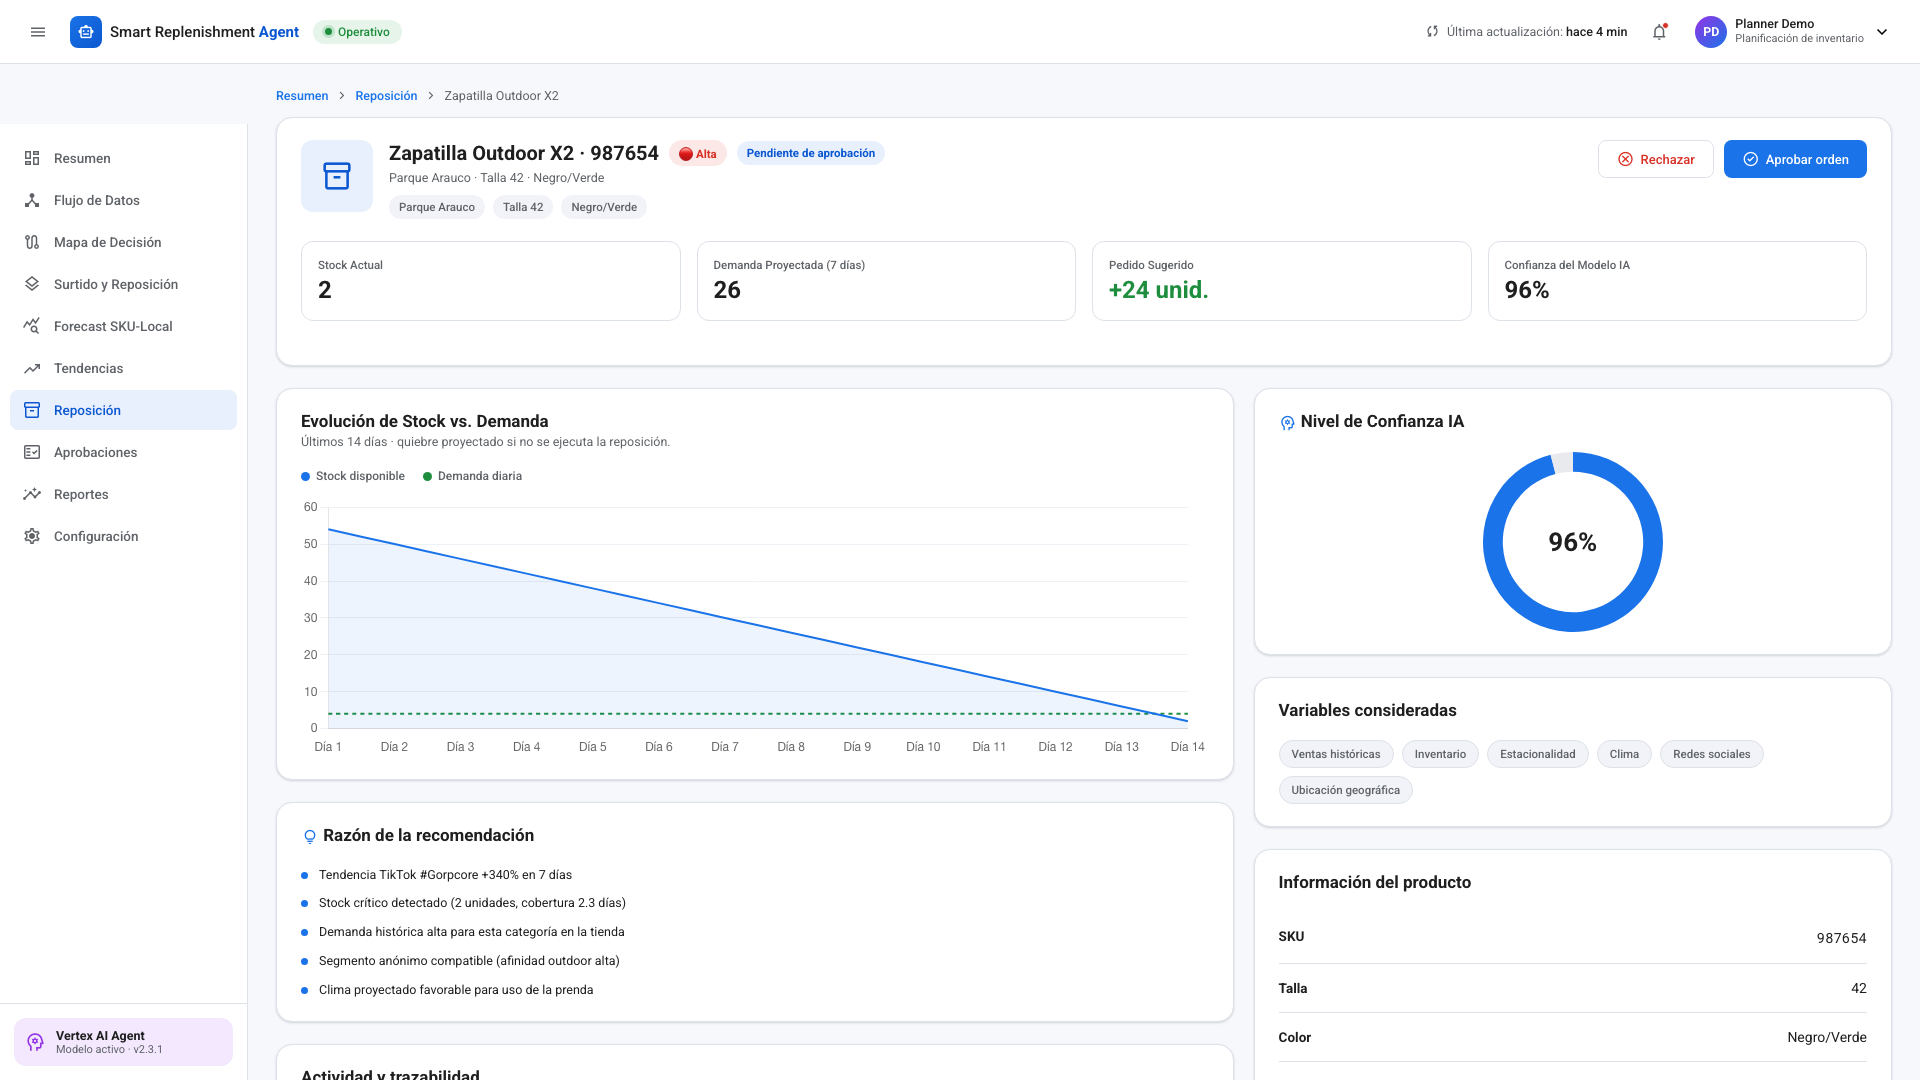Click the Última actualización timestamp
The height and width of the screenshot is (1080, 1920).
coord(1536,32)
